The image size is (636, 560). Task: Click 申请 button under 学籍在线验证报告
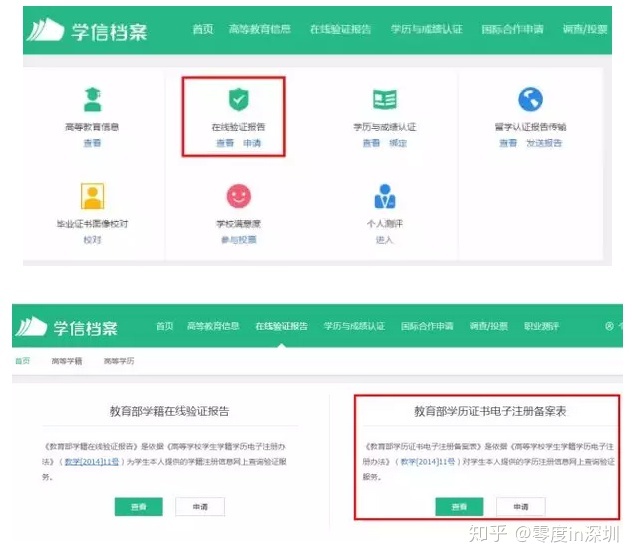(x=200, y=506)
